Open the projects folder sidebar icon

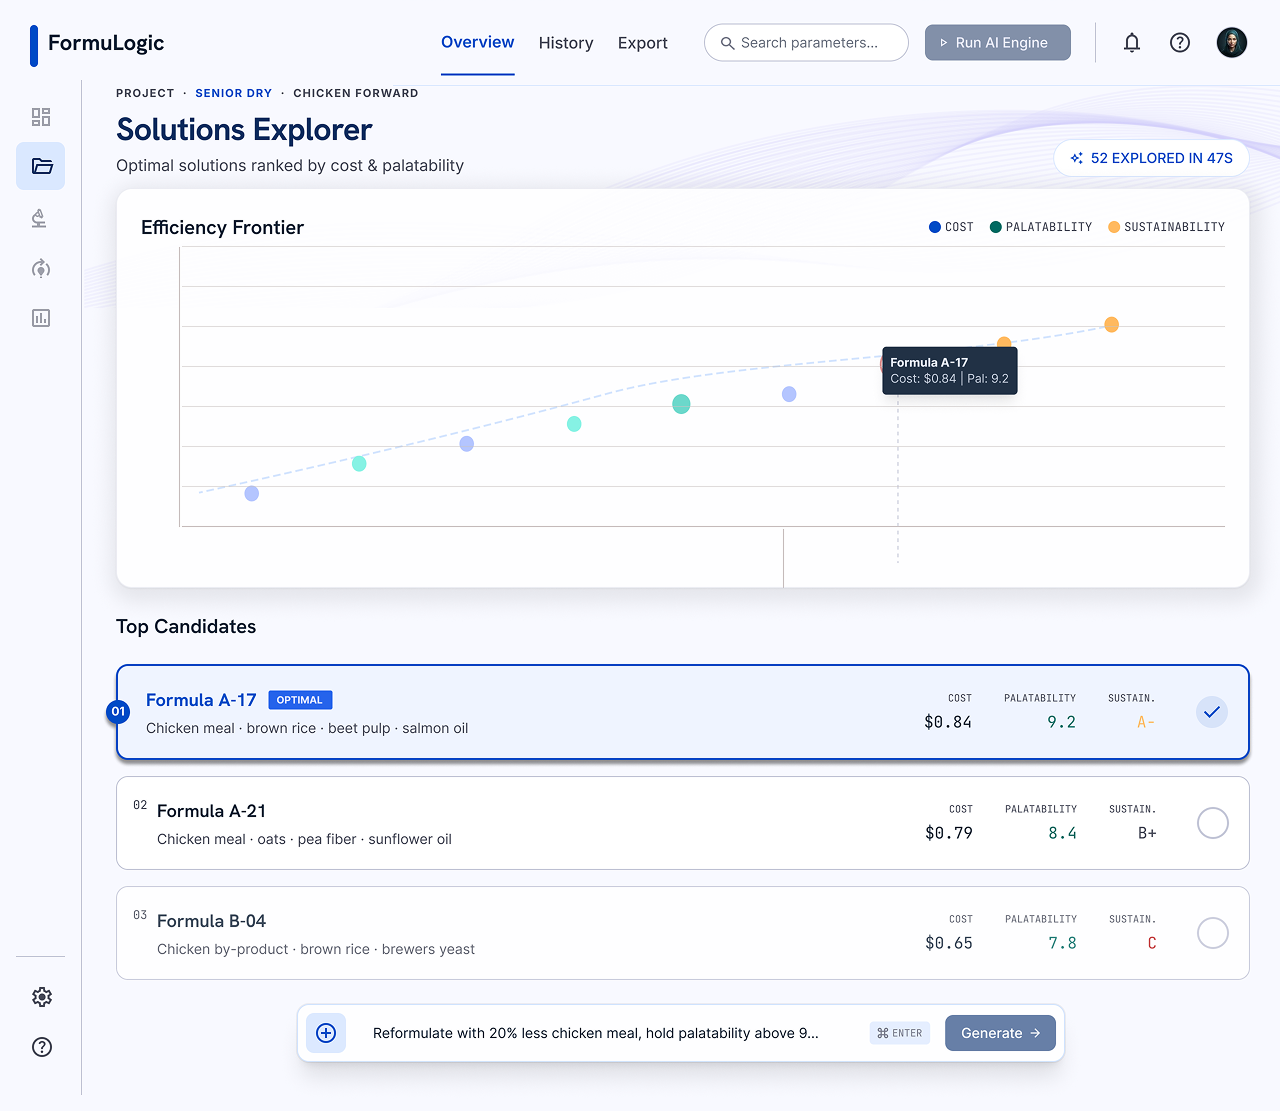(x=41, y=166)
